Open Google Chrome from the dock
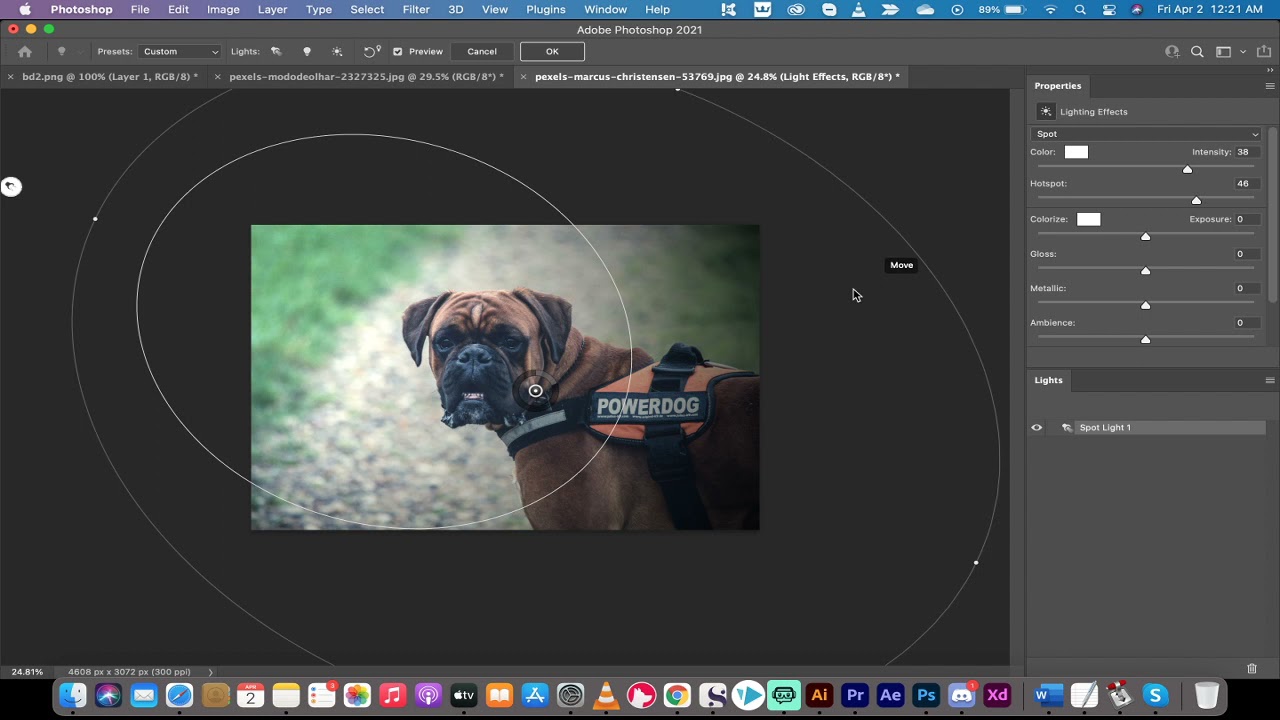The width and height of the screenshot is (1280, 720). (677, 695)
